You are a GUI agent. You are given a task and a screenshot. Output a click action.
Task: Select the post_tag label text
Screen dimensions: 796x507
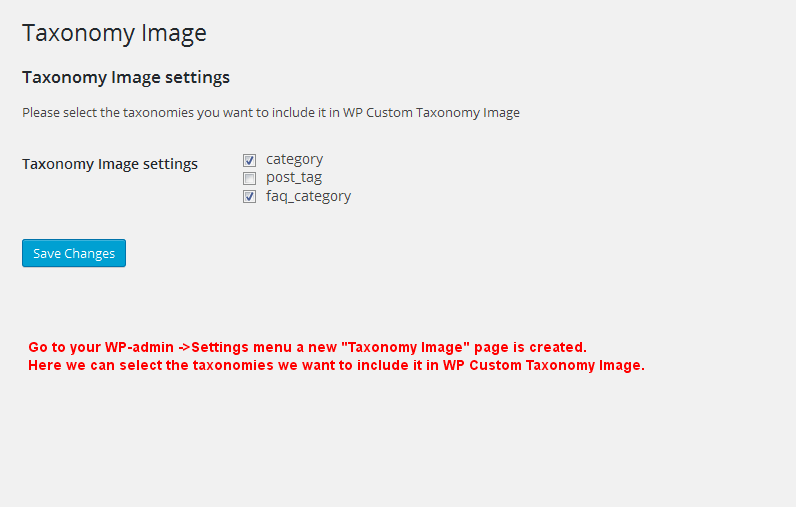294,178
